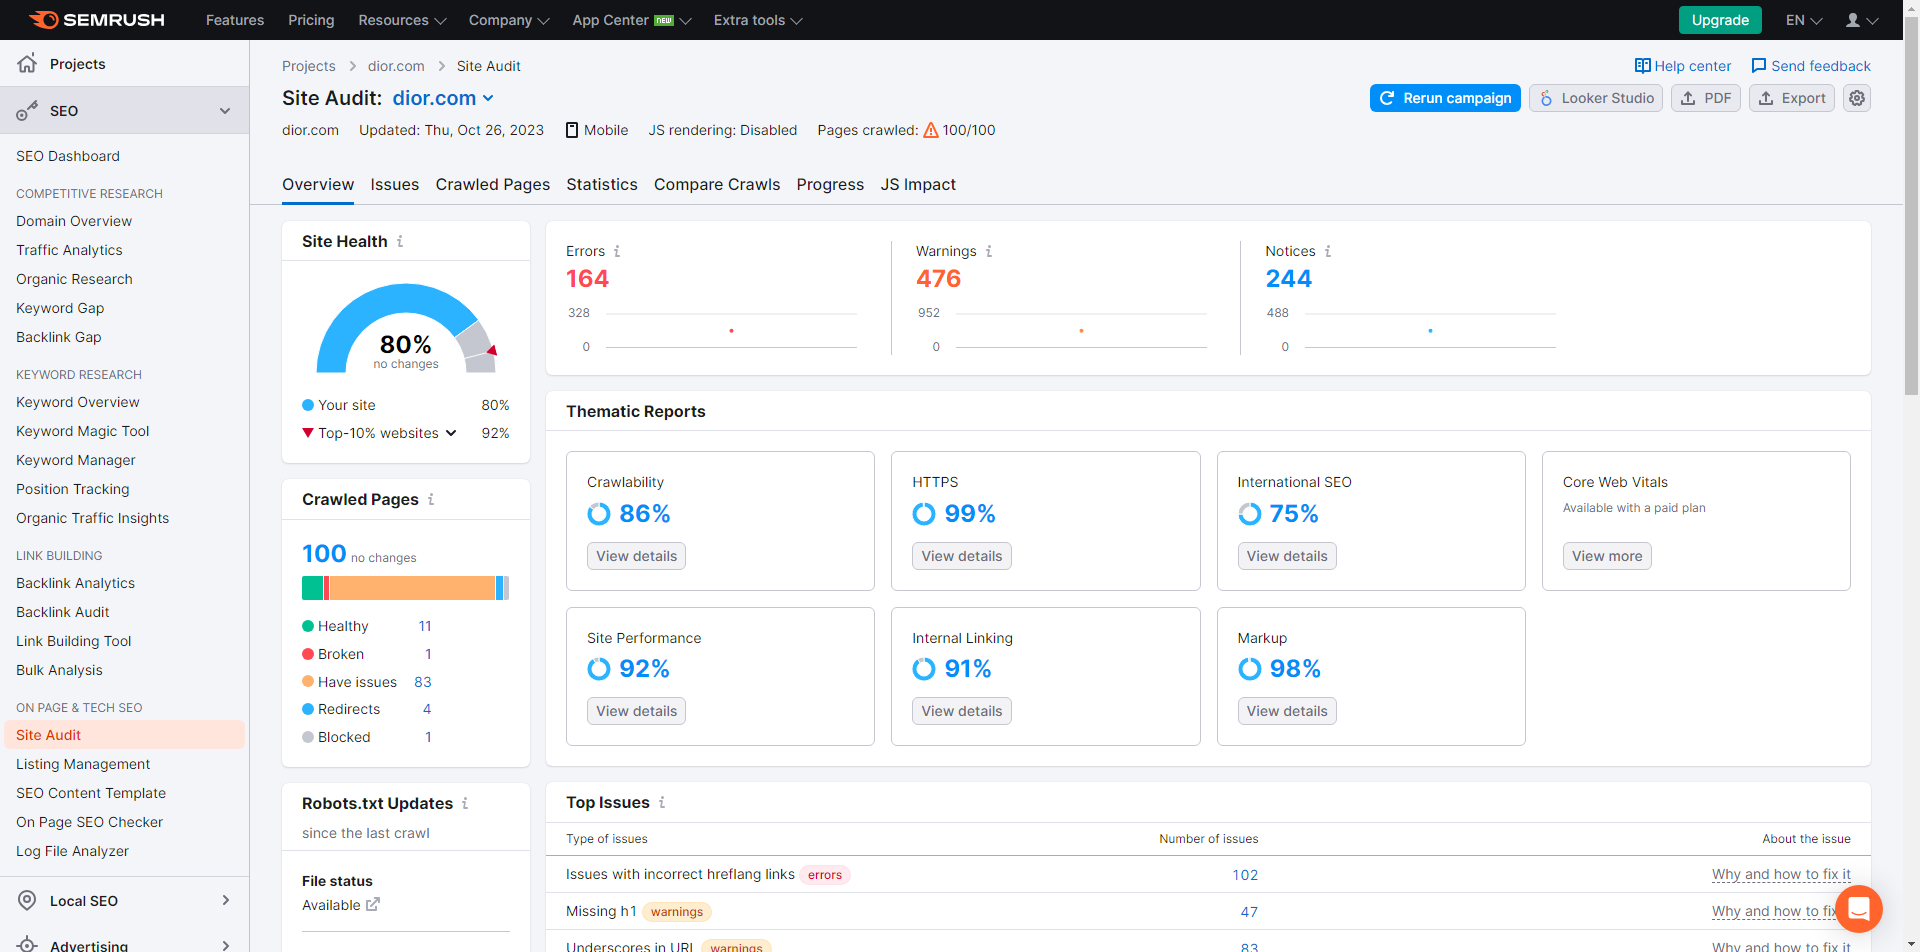
Task: Click the Markup score ring icon
Action: tap(1250, 669)
